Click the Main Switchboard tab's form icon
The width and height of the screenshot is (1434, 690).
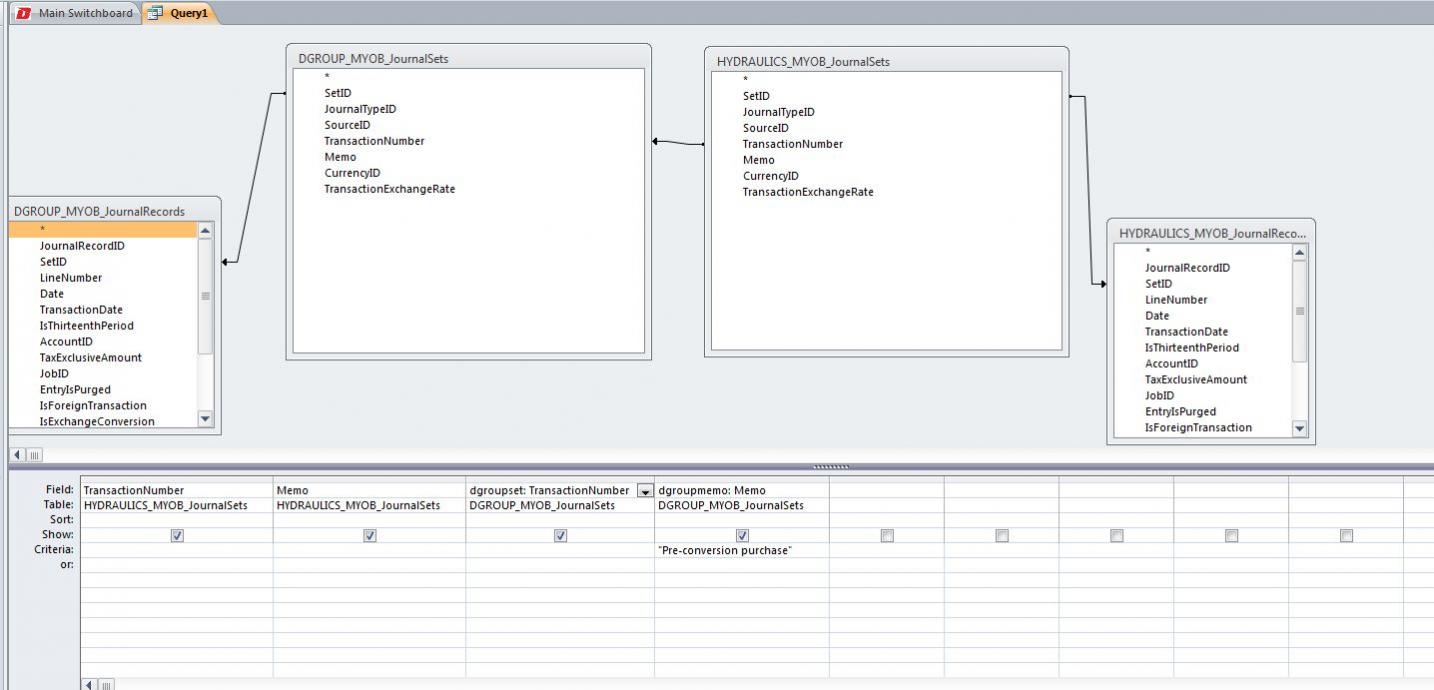[24, 13]
